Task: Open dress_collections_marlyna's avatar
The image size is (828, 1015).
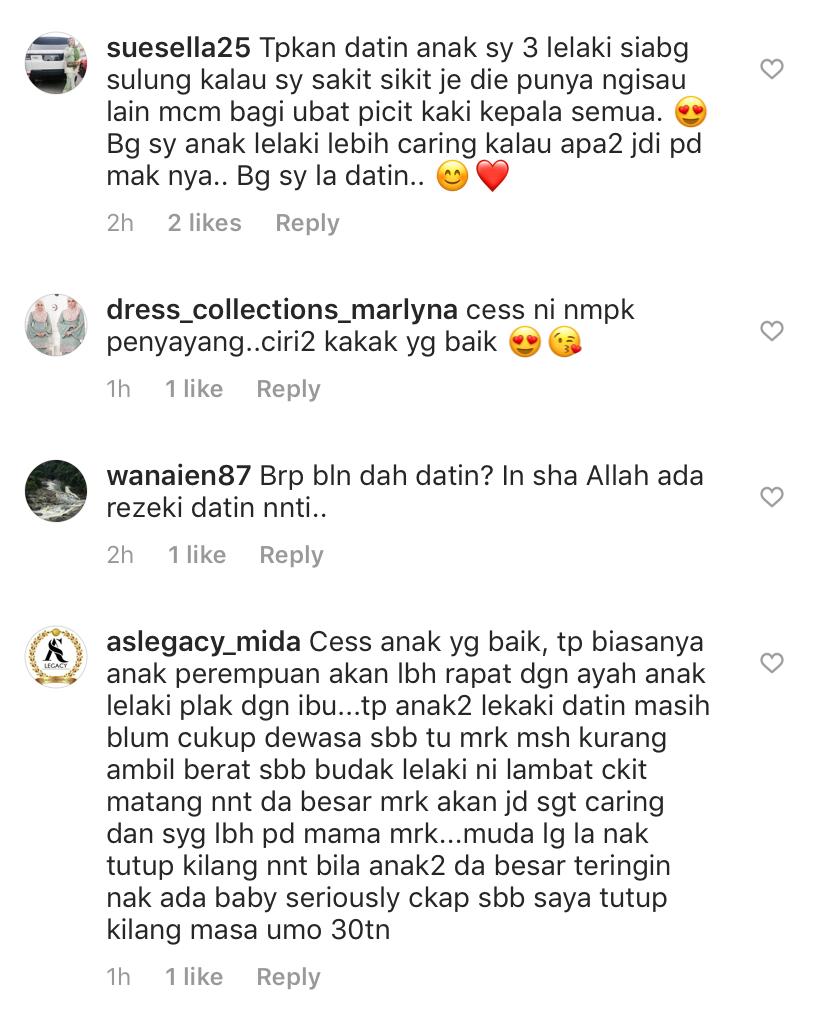Action: pos(56,325)
